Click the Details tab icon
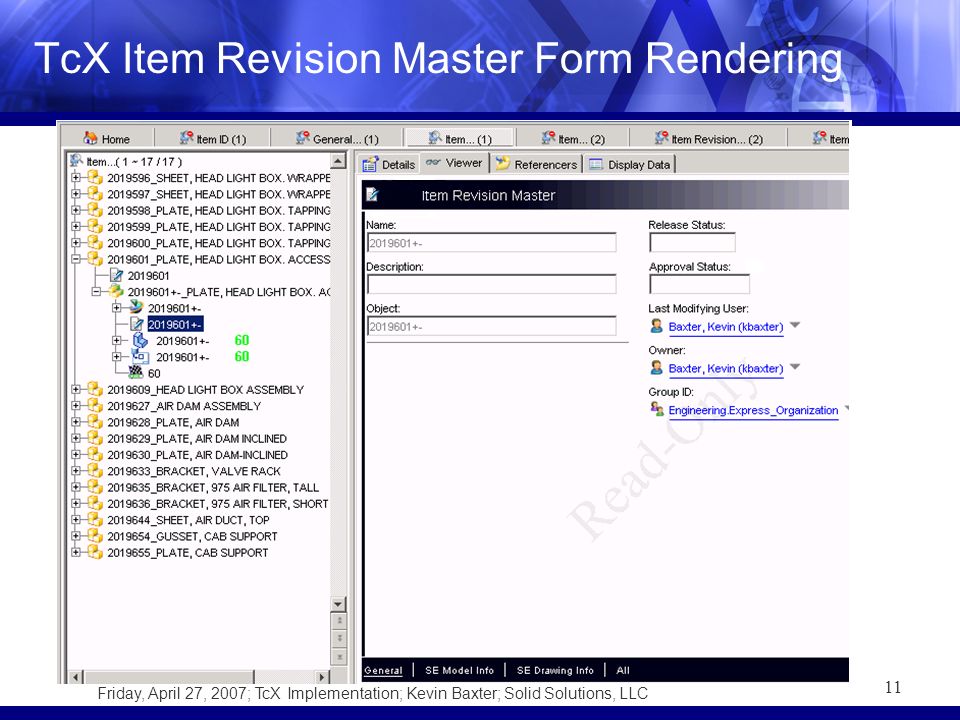Image resolution: width=960 pixels, height=720 pixels. 370,164
